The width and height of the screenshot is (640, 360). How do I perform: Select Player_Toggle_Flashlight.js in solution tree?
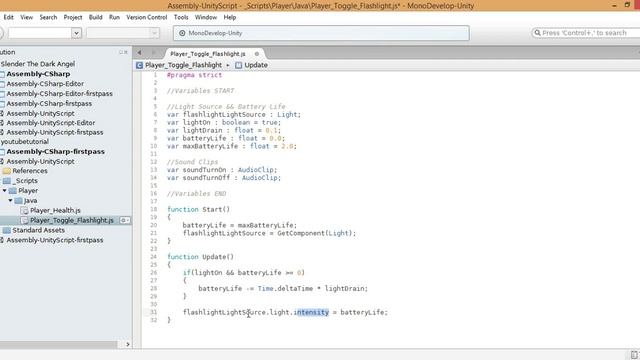[x=72, y=220]
